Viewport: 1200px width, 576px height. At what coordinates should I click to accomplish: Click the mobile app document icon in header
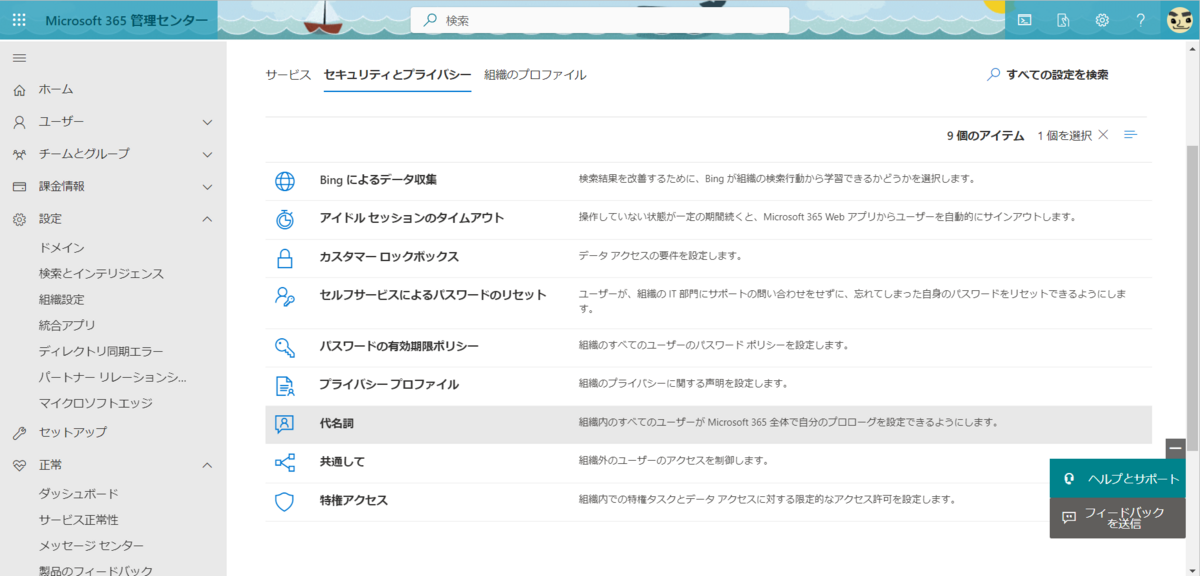coord(1064,20)
